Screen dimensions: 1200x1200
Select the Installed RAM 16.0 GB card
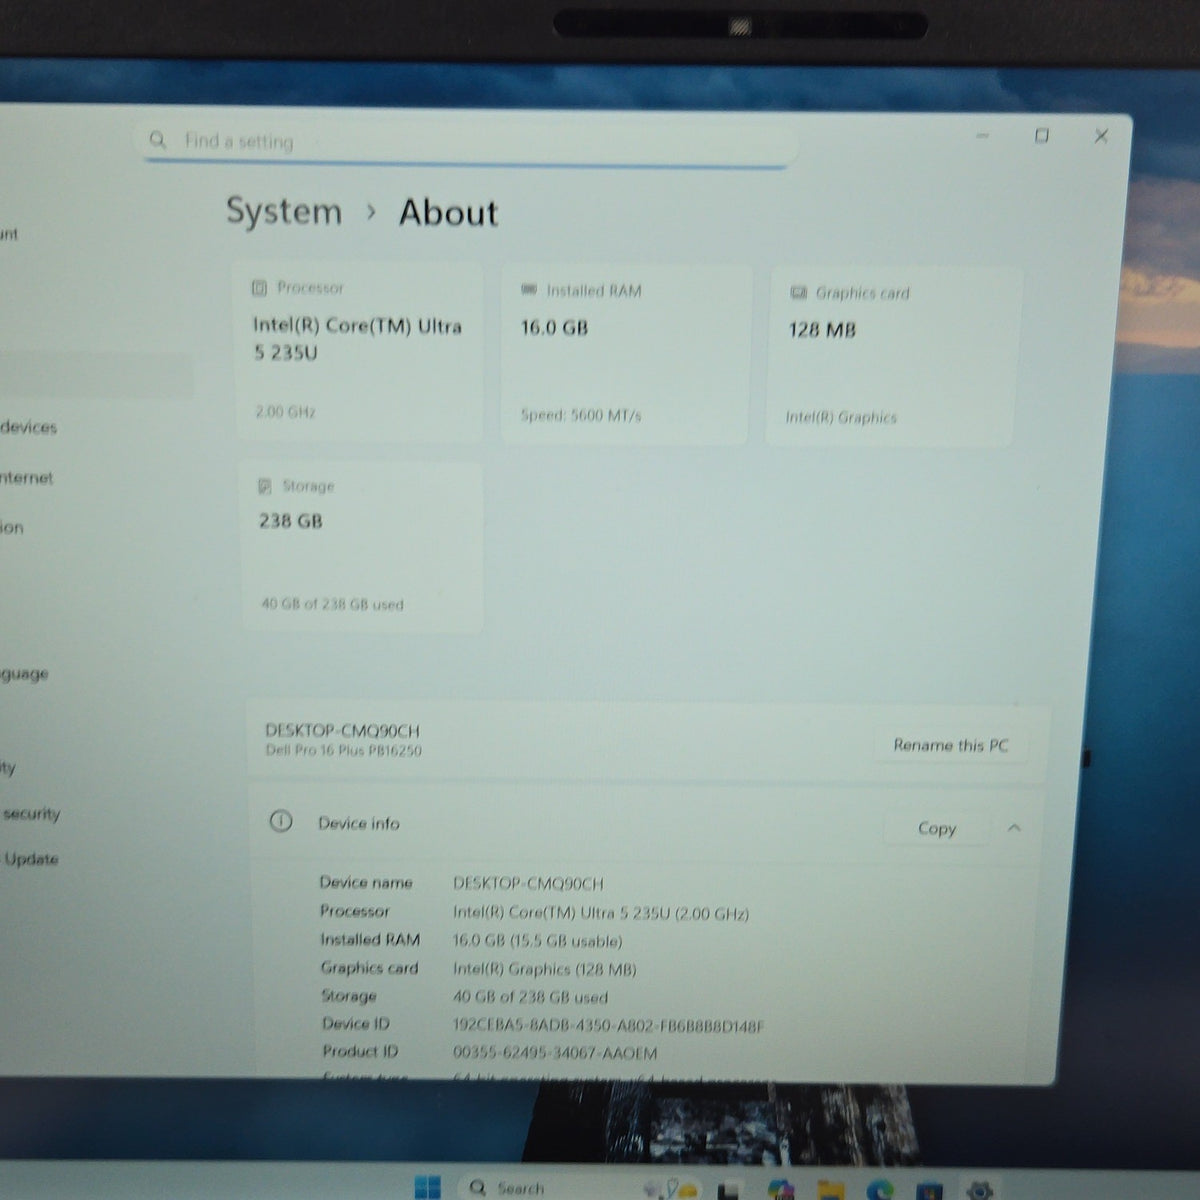pyautogui.click(x=625, y=355)
